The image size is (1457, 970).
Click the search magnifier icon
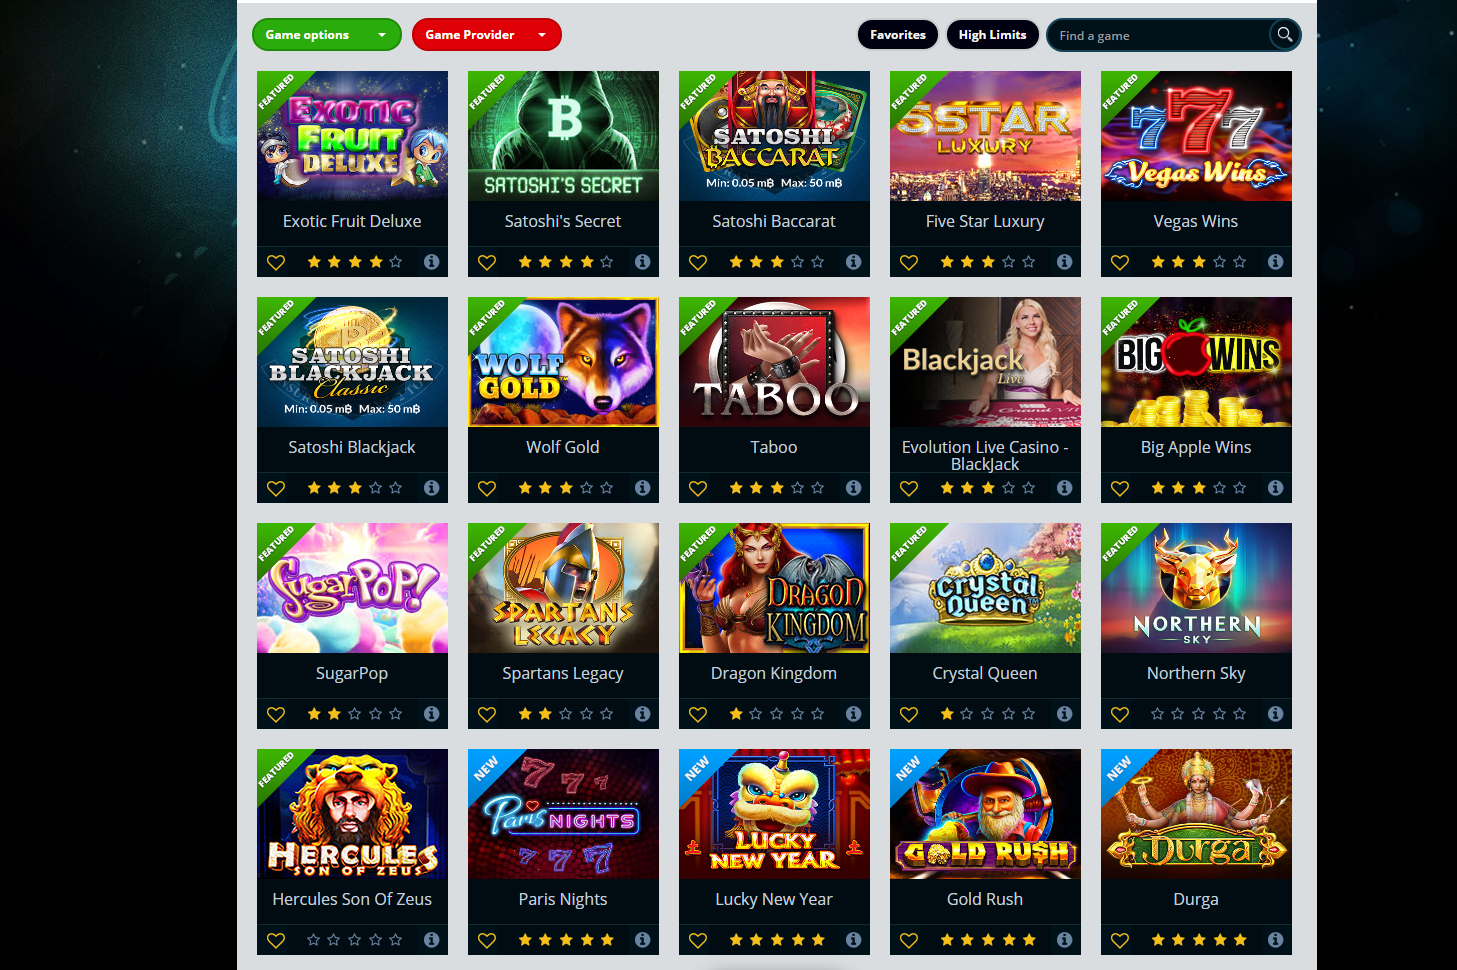[x=1284, y=35]
